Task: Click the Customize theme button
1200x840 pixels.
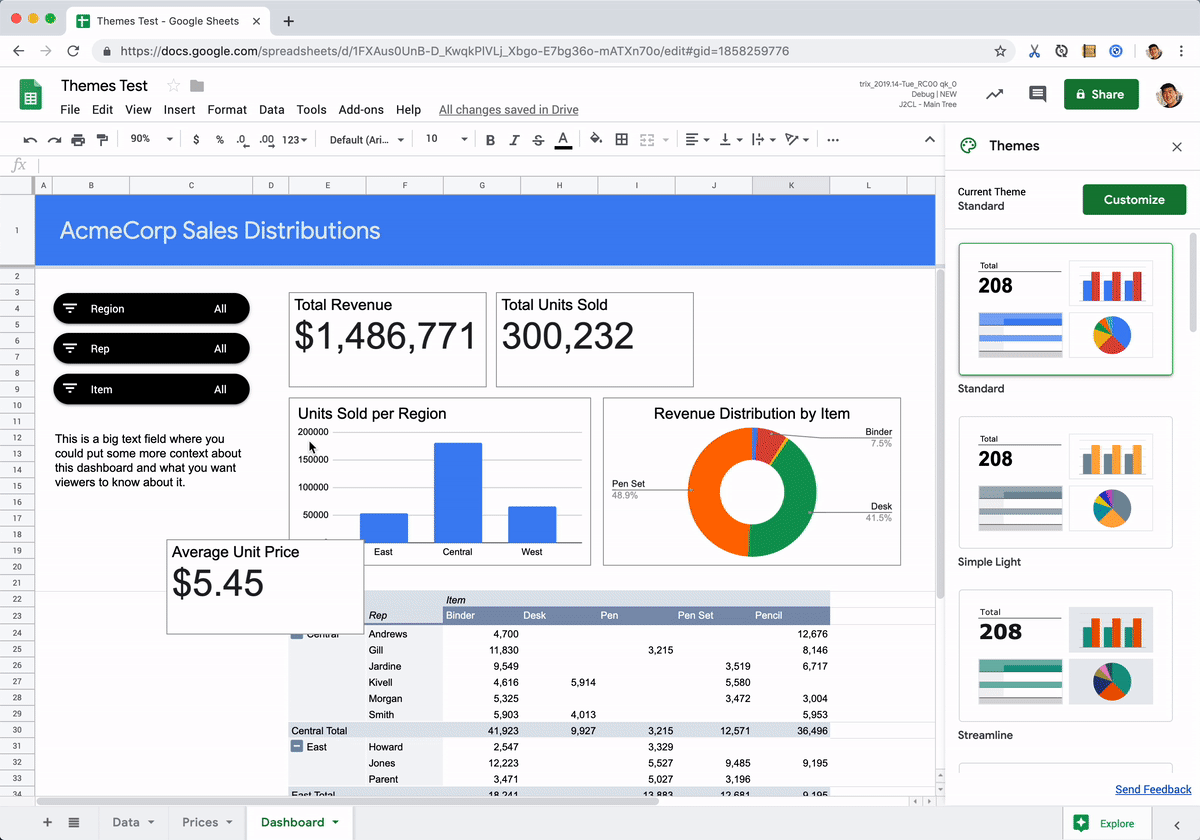Action: click(x=1134, y=199)
